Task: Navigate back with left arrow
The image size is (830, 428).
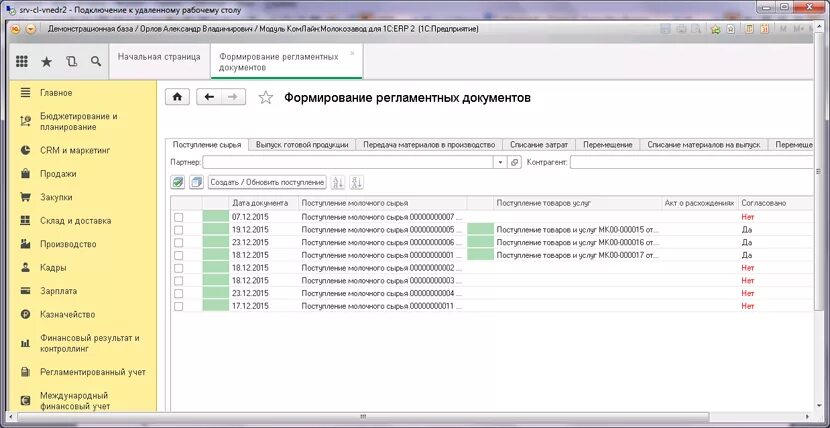Action: [209, 97]
